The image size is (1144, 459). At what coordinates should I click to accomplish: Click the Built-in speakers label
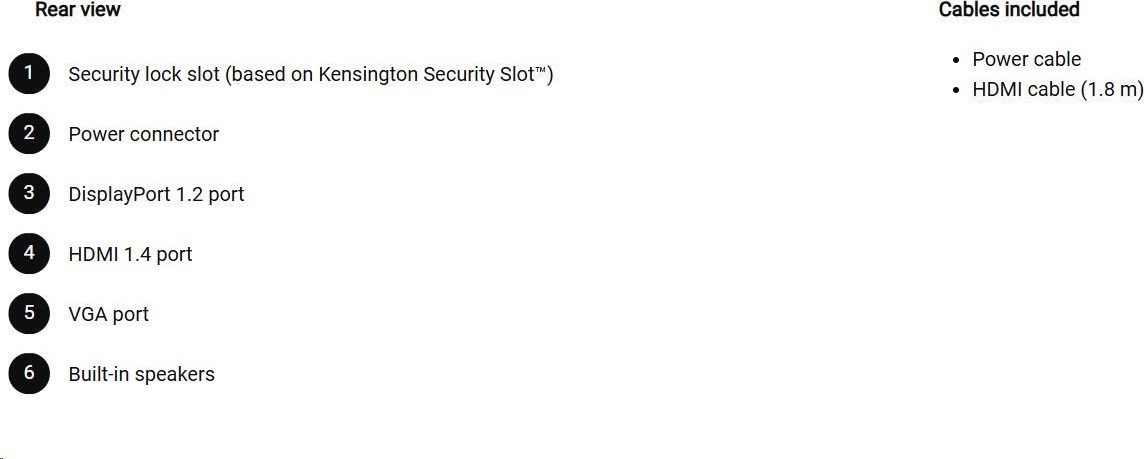click(142, 374)
